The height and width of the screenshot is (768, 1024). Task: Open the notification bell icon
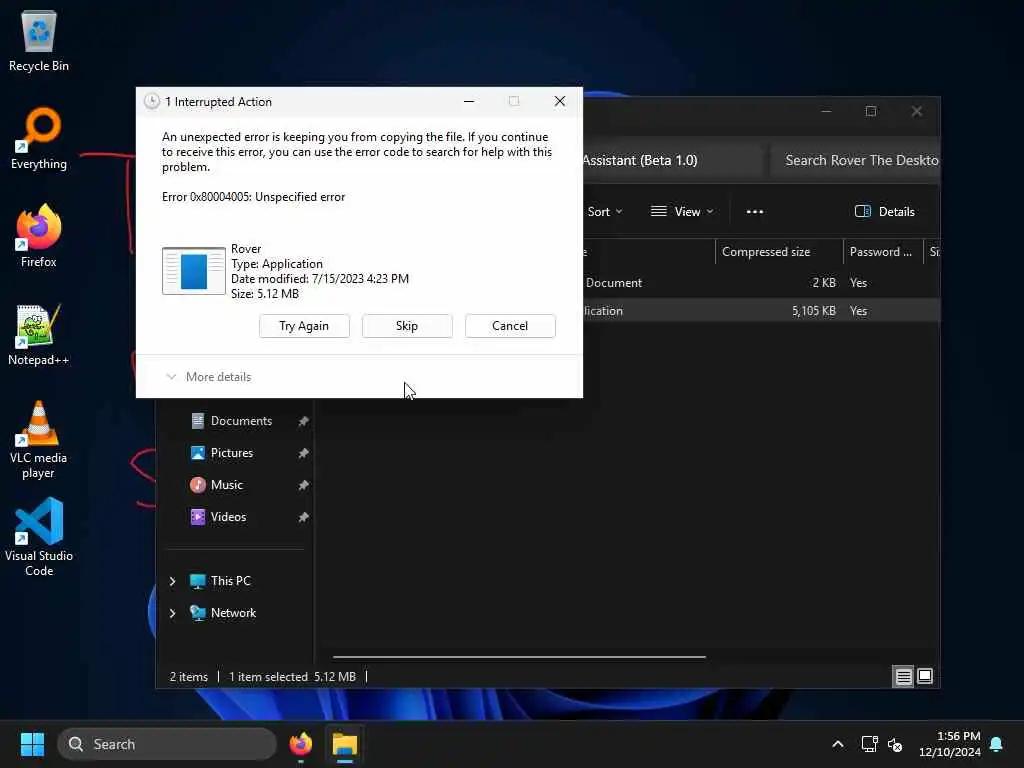996,744
